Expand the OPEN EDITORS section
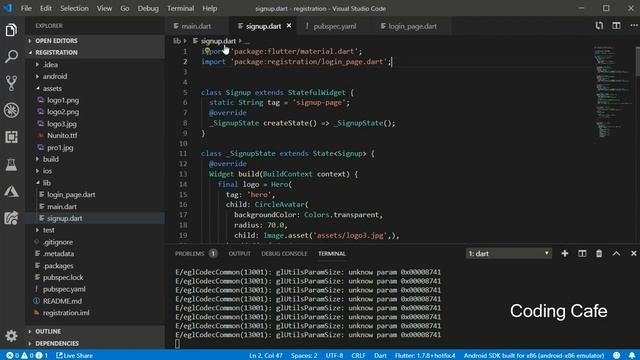The height and width of the screenshot is (360, 640). [x=95, y=40]
